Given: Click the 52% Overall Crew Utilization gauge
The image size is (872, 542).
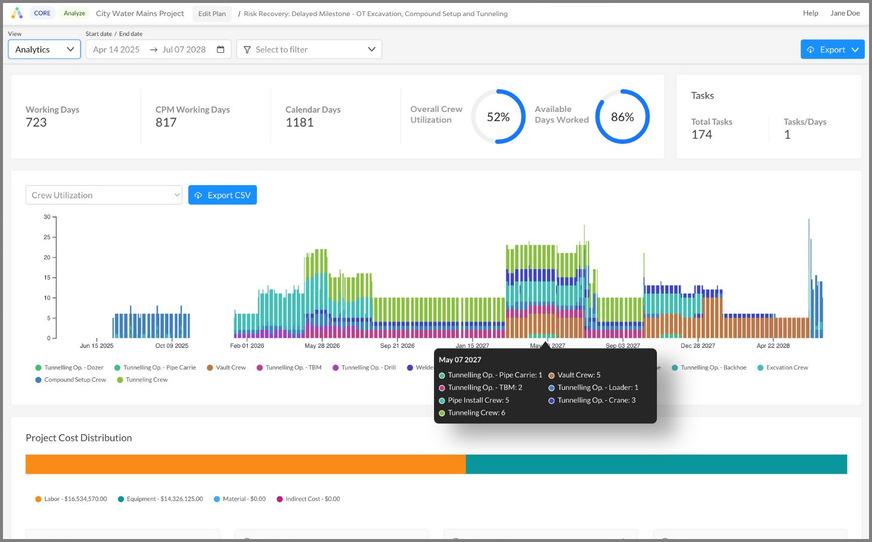Looking at the screenshot, I should coord(498,117).
